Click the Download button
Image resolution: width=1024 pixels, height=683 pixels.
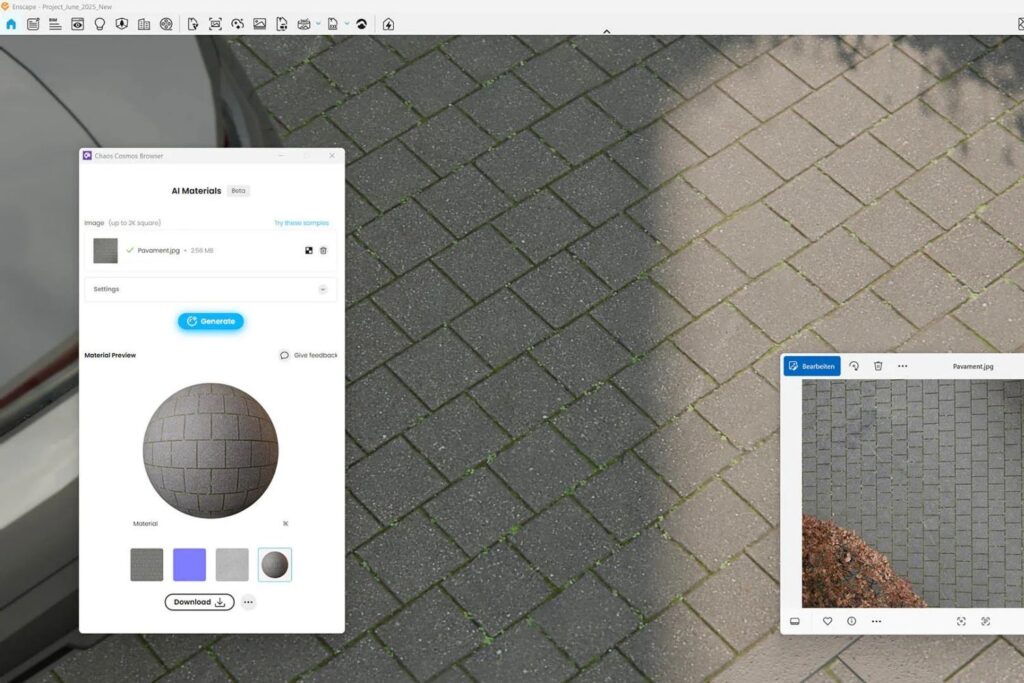tap(199, 602)
